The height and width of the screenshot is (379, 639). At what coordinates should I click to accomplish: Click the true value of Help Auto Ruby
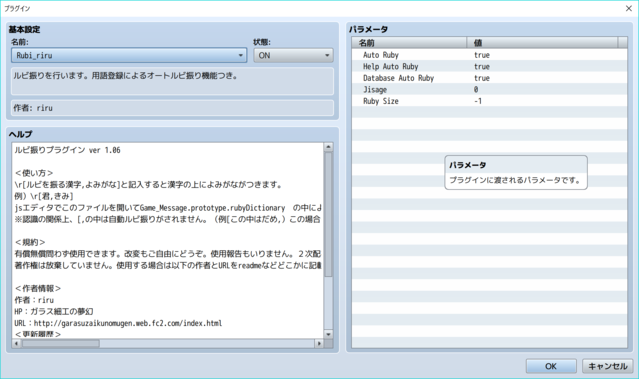coord(482,66)
